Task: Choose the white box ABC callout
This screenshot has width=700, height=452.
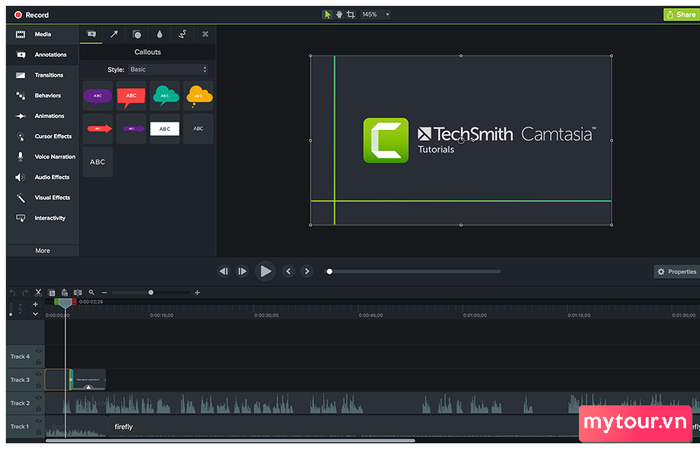Action: pyautogui.click(x=165, y=129)
